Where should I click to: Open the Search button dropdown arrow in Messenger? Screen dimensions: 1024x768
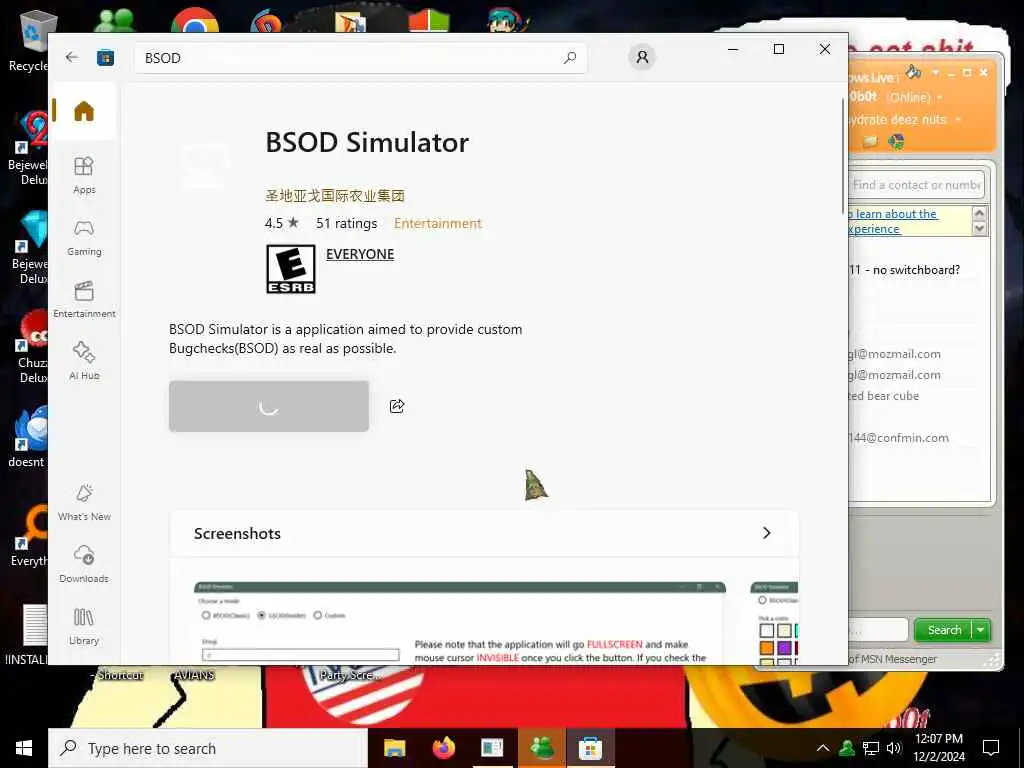981,630
